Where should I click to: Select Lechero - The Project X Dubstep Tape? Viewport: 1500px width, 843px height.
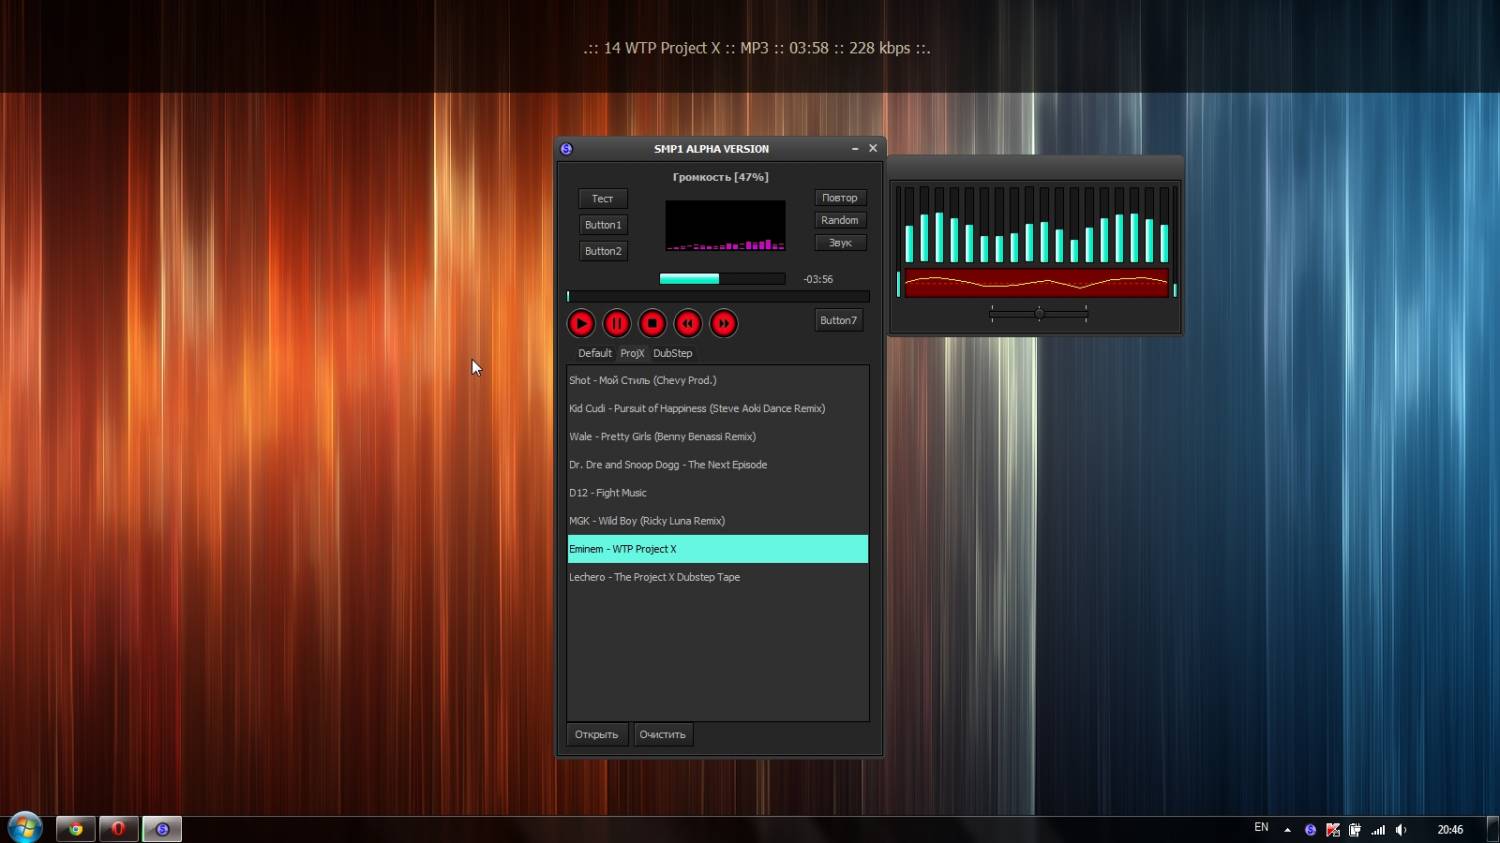coord(718,577)
